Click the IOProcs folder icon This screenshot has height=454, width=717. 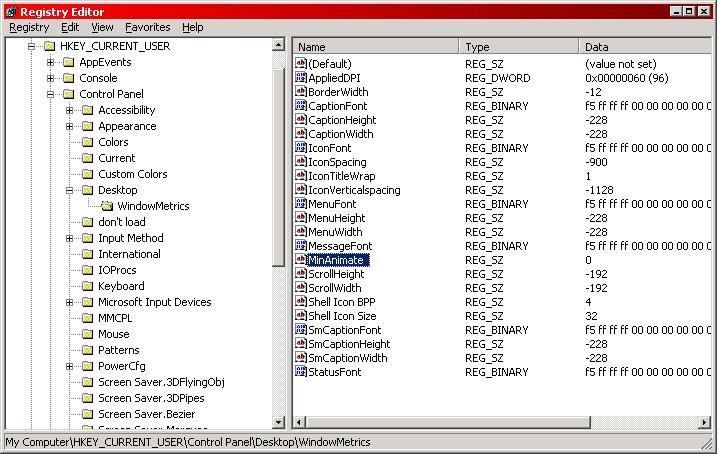[87, 270]
